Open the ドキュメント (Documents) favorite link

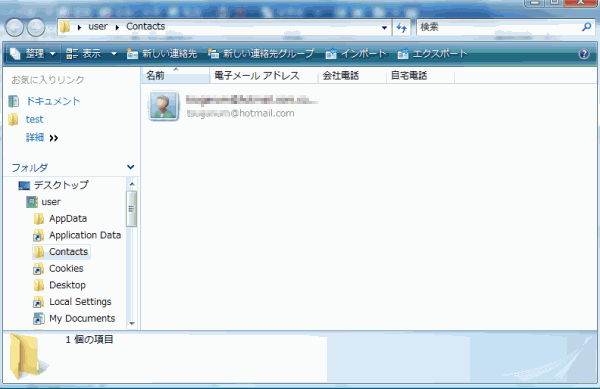(x=53, y=101)
